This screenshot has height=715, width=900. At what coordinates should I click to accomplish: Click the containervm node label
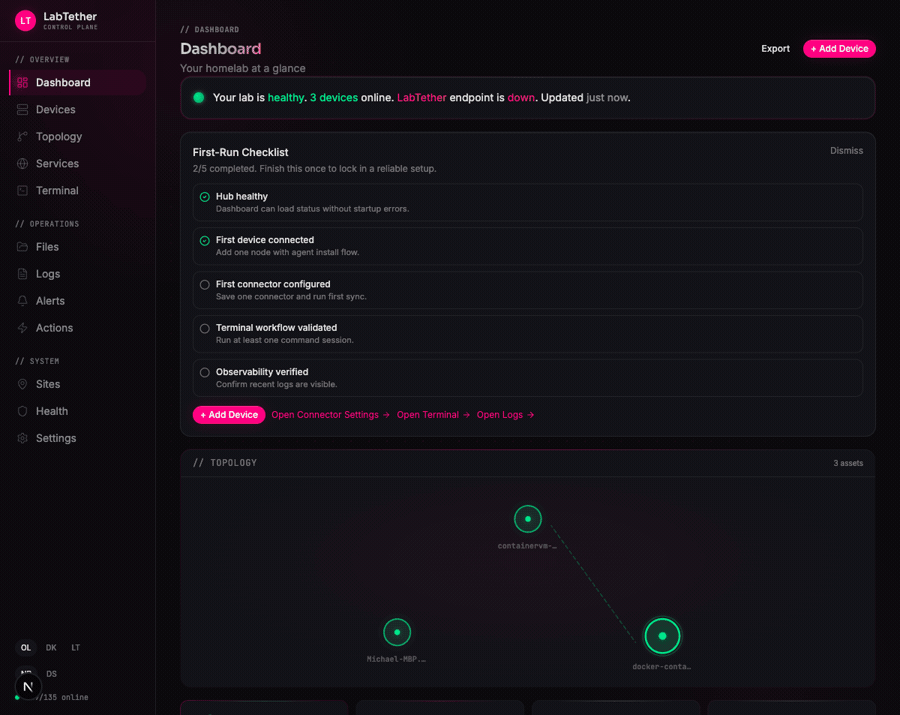pos(527,546)
